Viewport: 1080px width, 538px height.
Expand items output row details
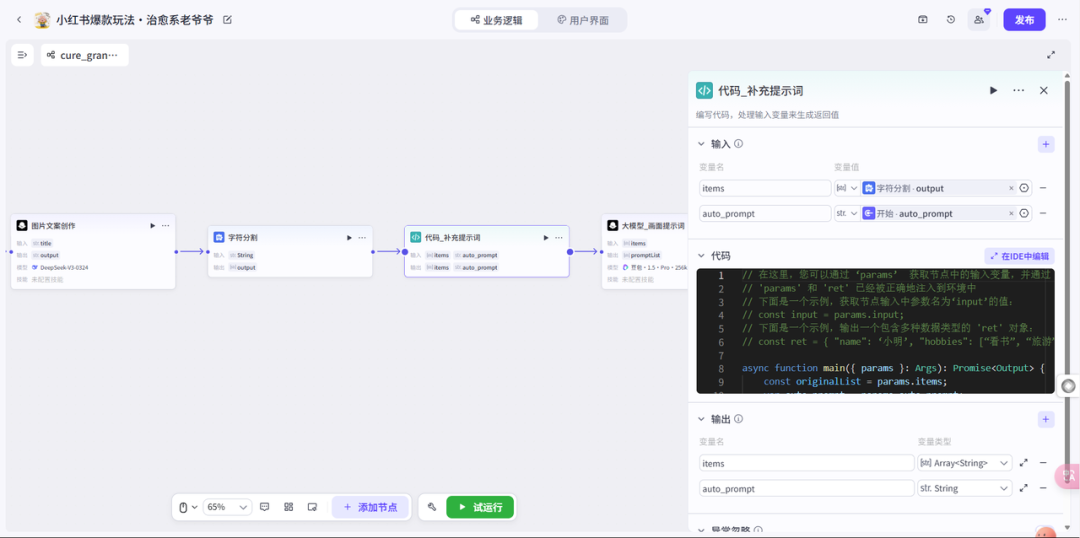(x=1024, y=463)
